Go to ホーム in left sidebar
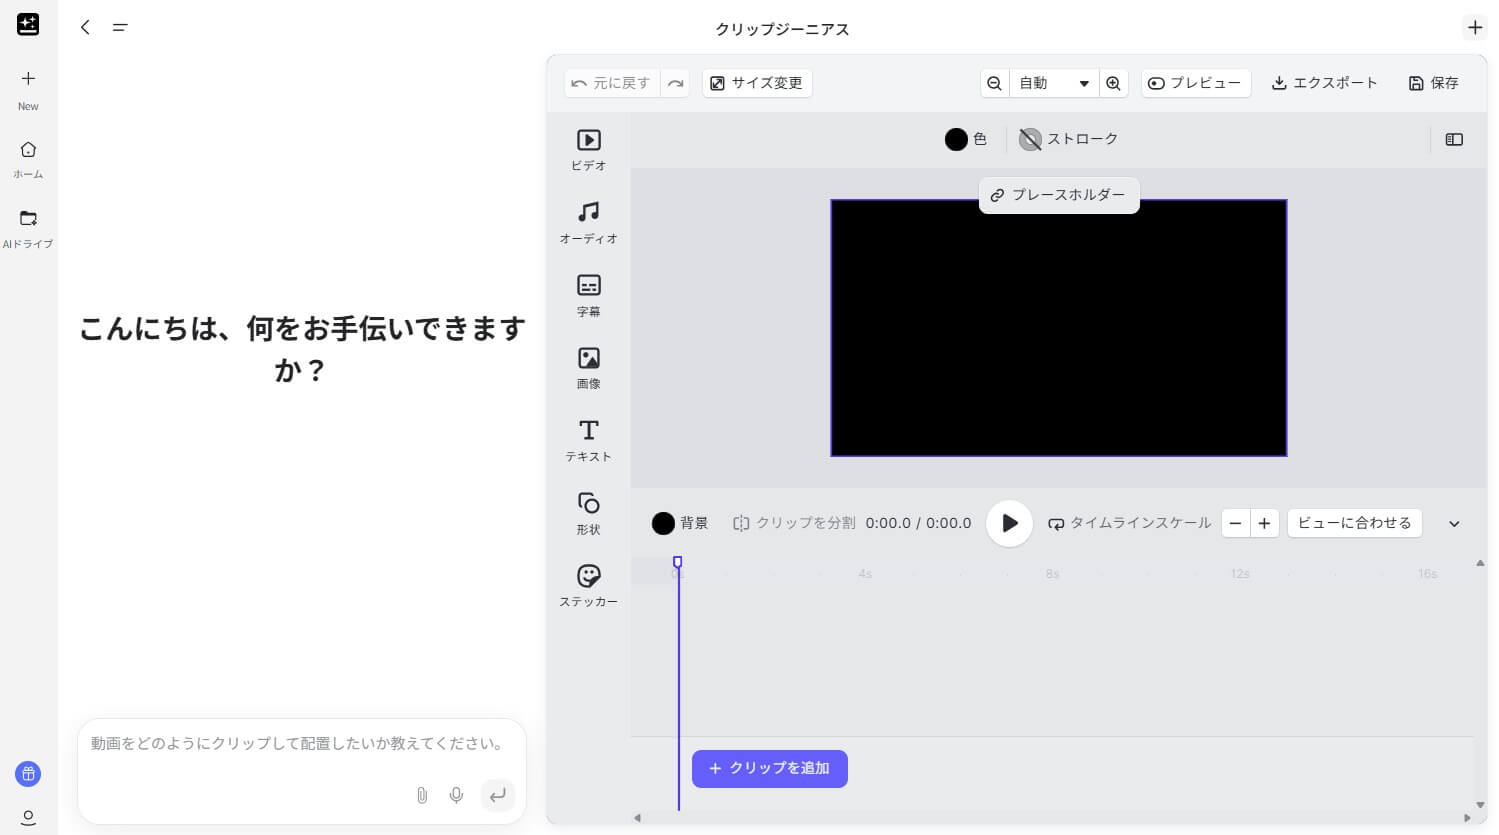 click(28, 158)
